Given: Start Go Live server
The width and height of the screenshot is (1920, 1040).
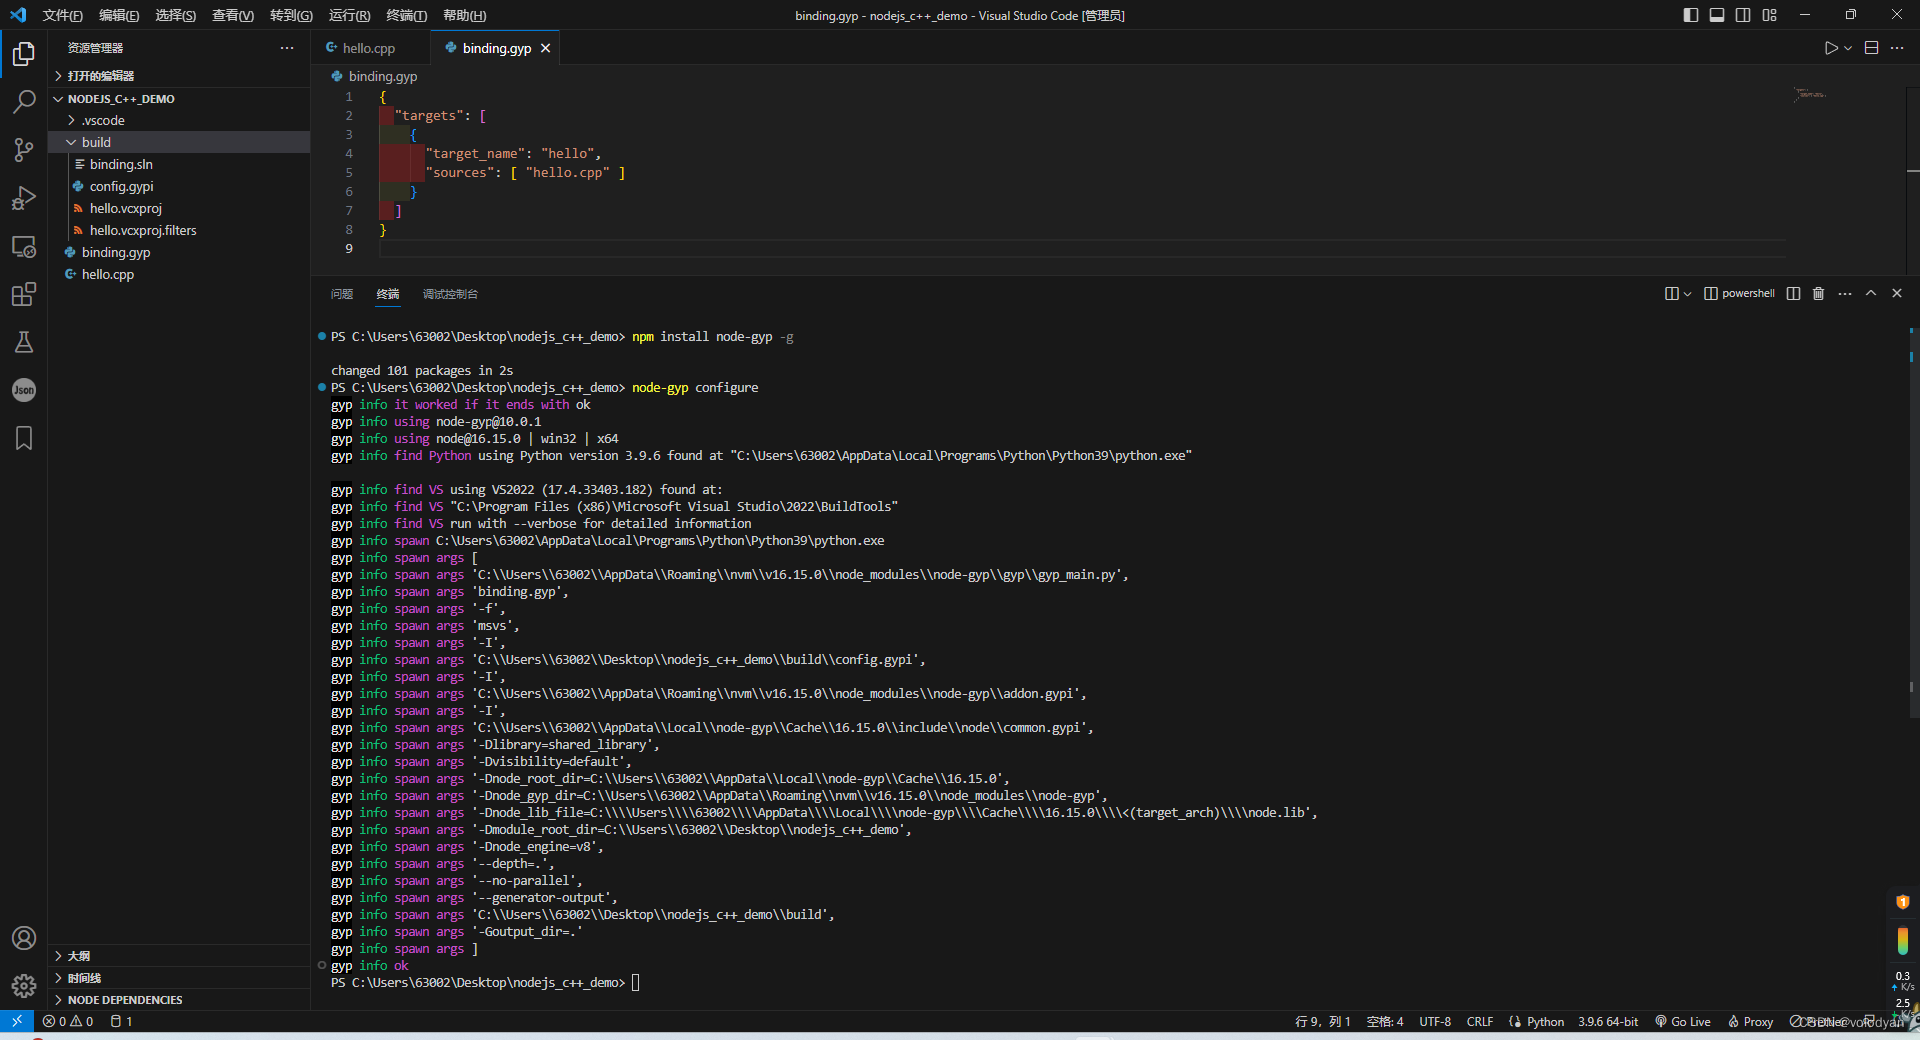Looking at the screenshot, I should [1682, 1021].
